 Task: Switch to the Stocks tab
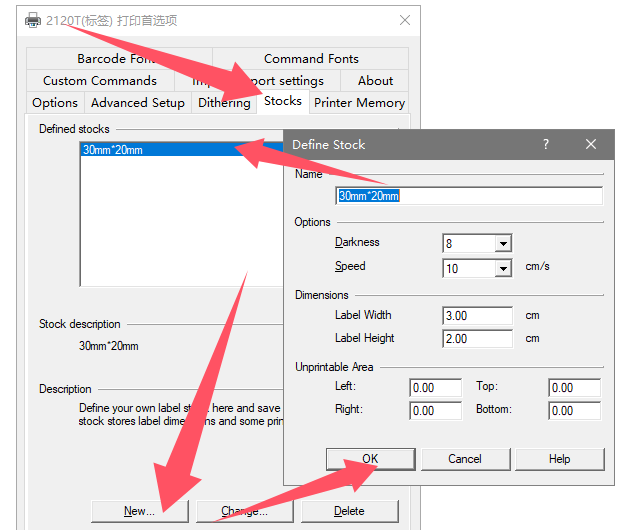283,101
